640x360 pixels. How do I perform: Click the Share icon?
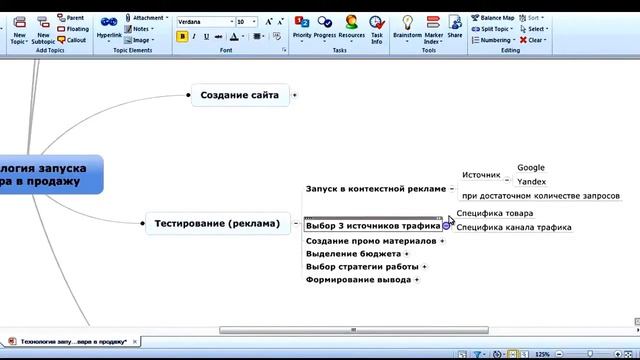click(455, 22)
